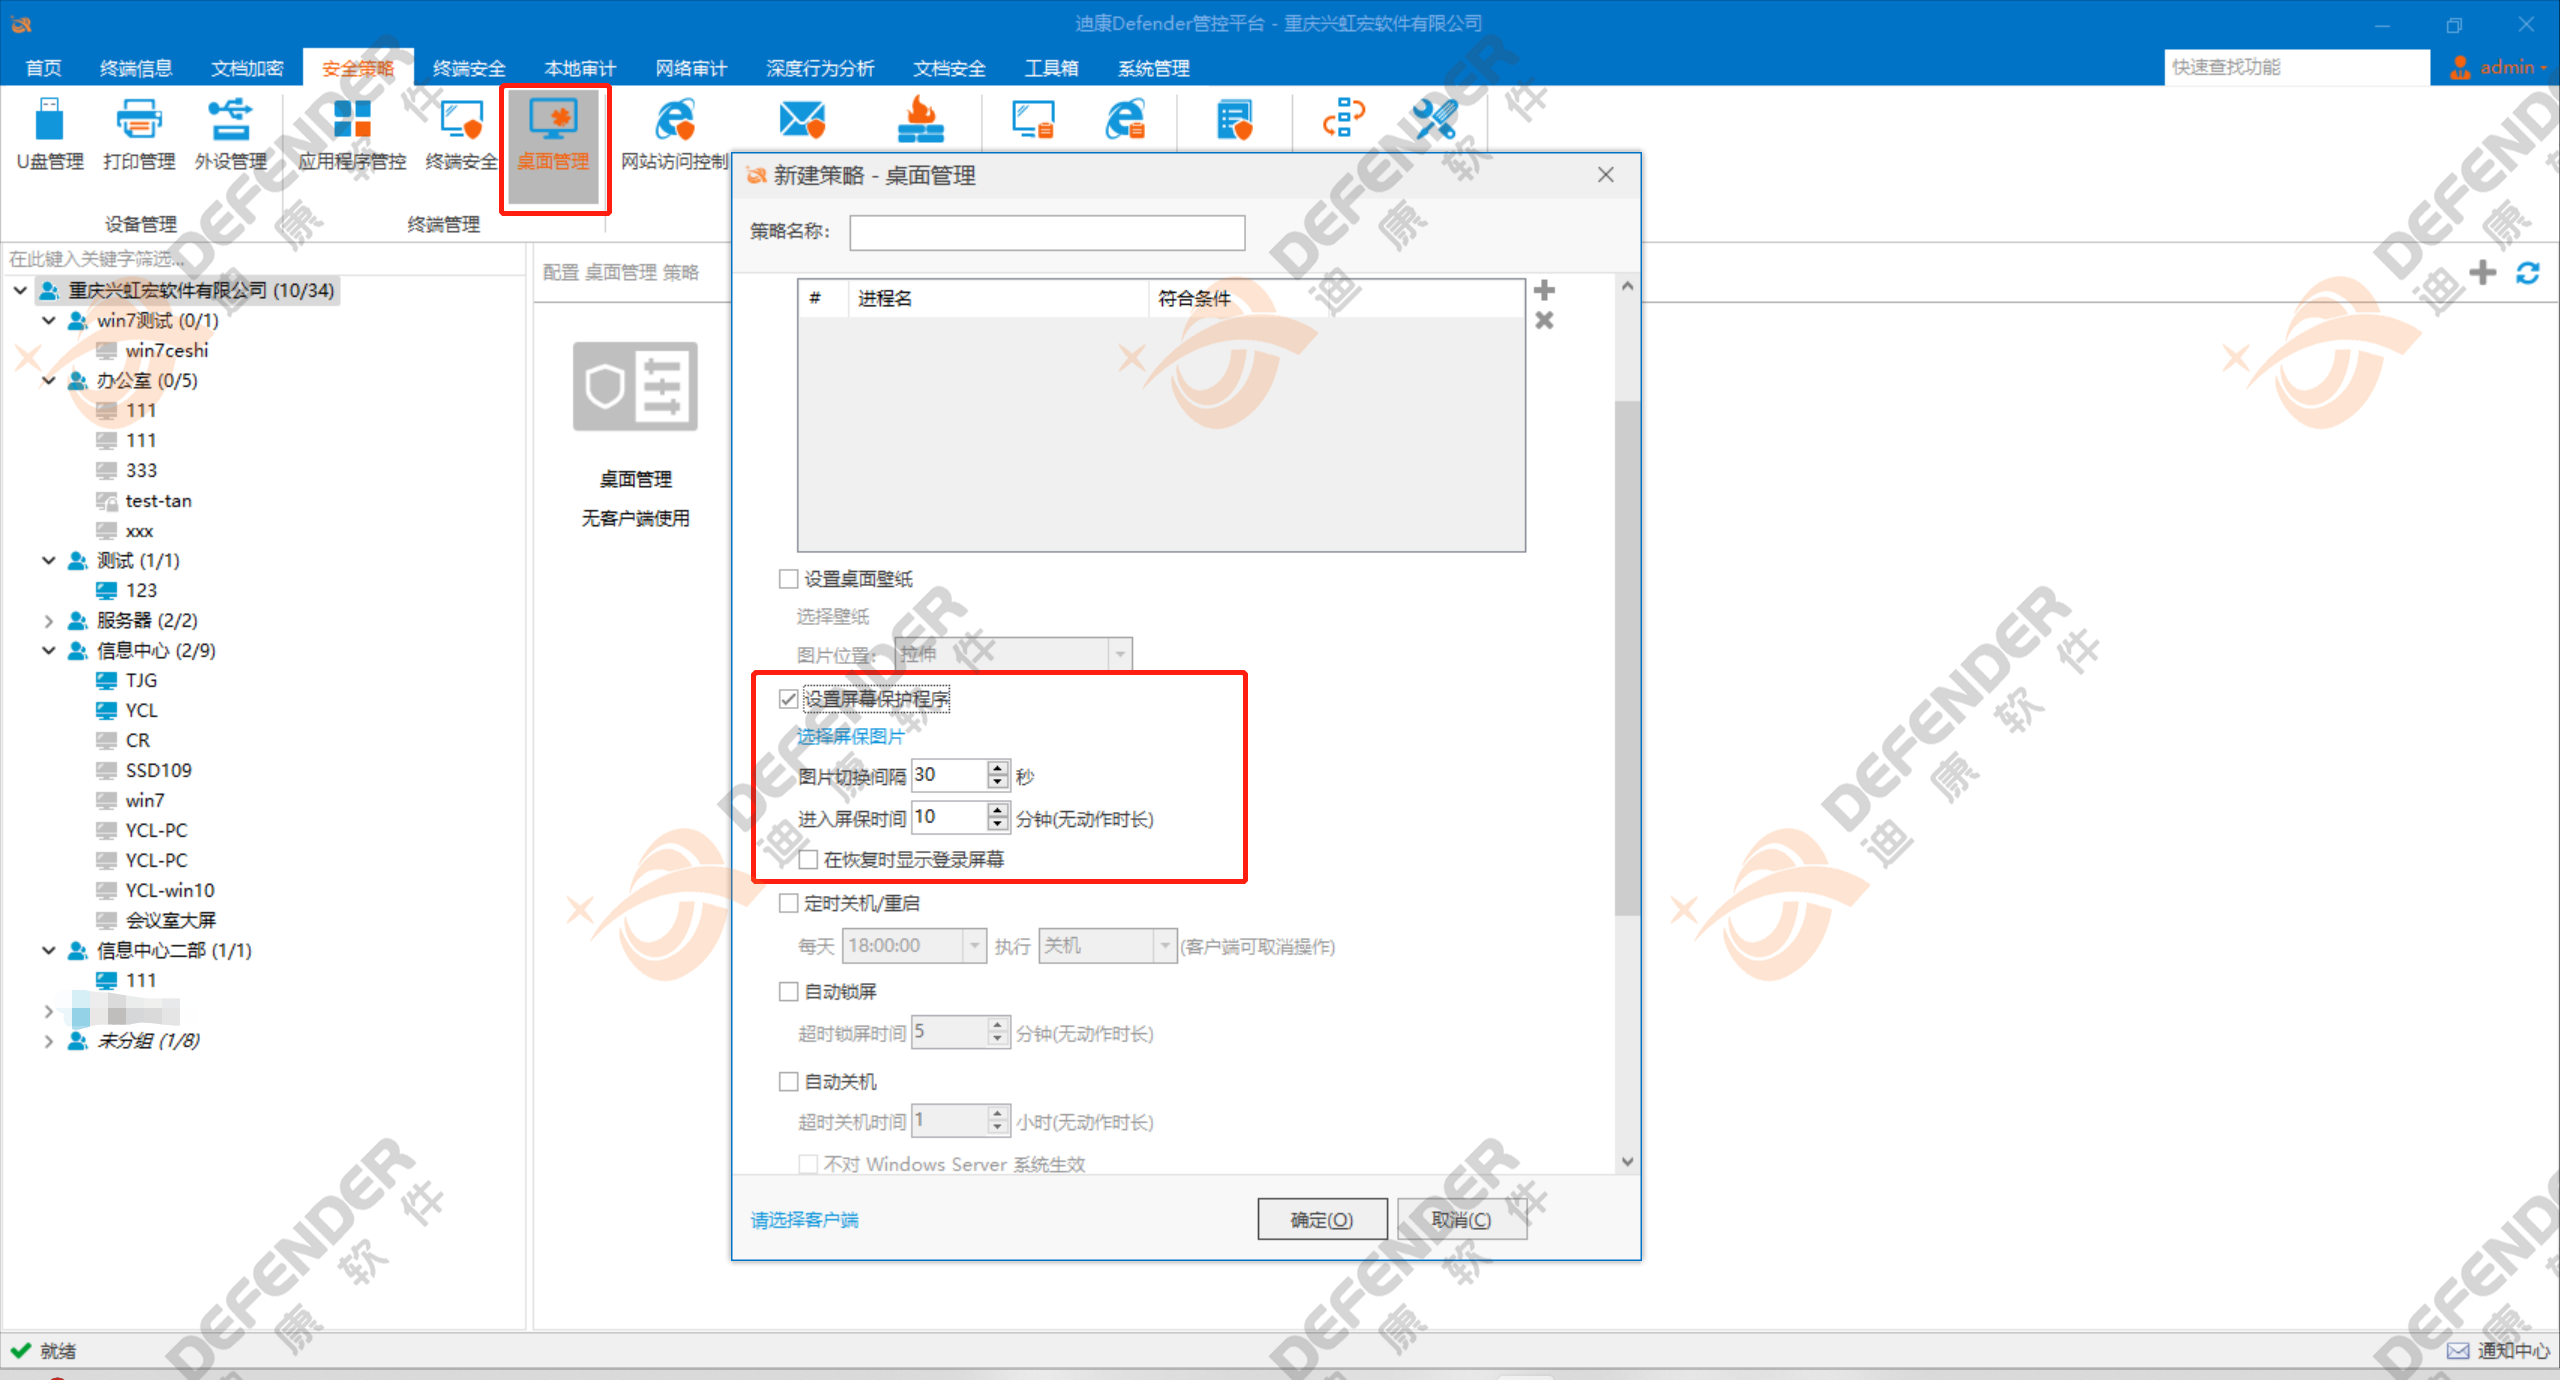This screenshot has height=1380, width=2560.
Task: Open 执行 action dropdown showing 关机
Action: 1107,945
